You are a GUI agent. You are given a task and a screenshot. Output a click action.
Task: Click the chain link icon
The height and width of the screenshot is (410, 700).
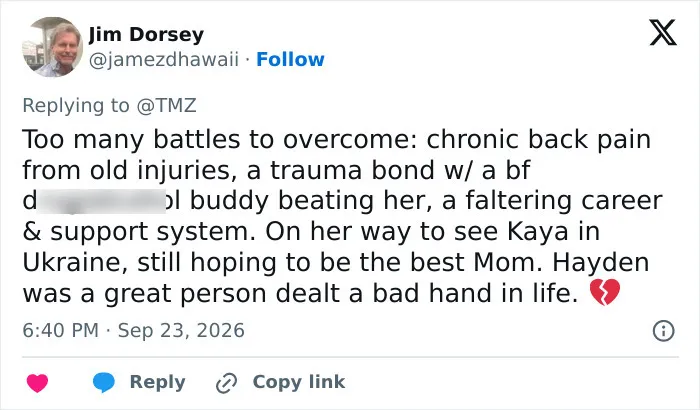(x=226, y=383)
